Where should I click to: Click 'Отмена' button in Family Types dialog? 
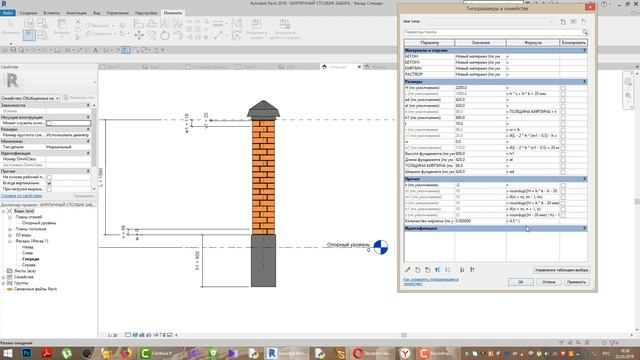tap(549, 282)
